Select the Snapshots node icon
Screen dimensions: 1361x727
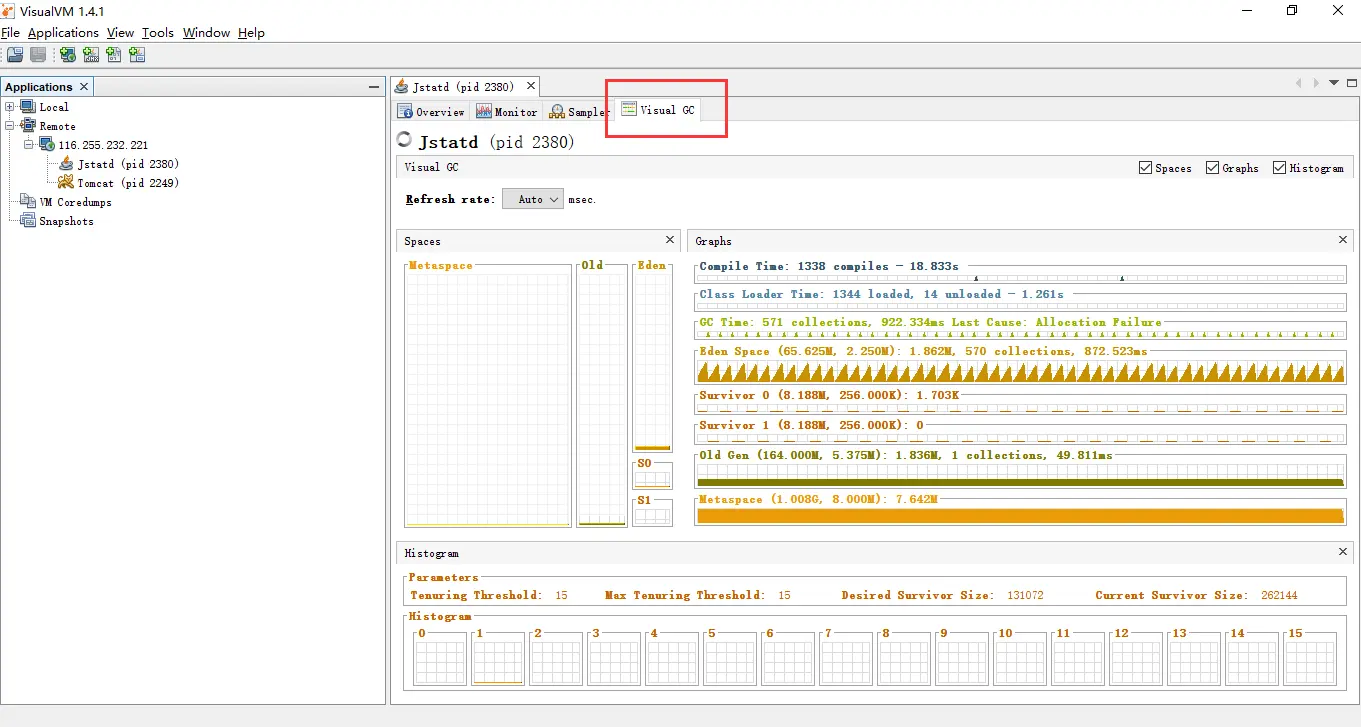28,221
